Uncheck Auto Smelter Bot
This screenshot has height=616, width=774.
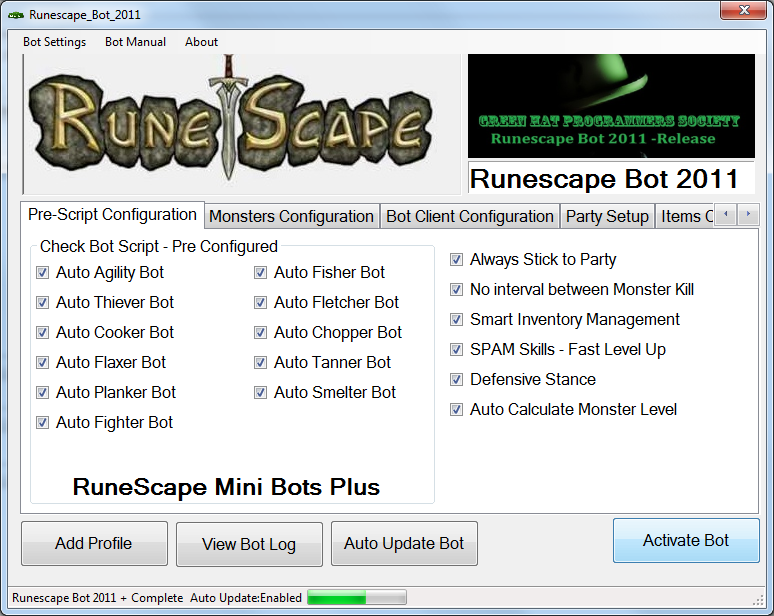(x=260, y=392)
